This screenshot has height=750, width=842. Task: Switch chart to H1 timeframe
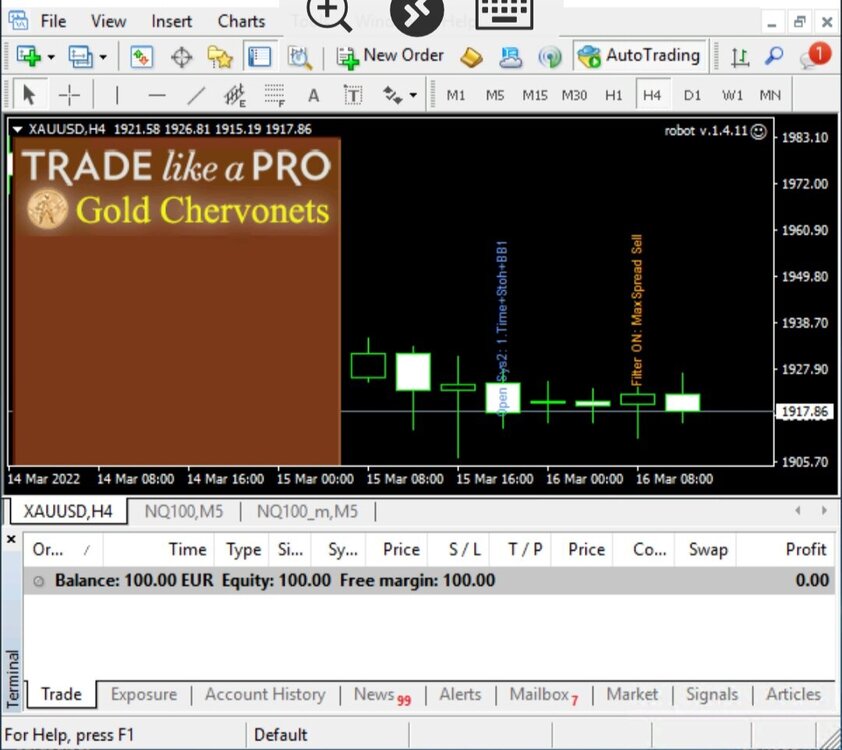(613, 95)
